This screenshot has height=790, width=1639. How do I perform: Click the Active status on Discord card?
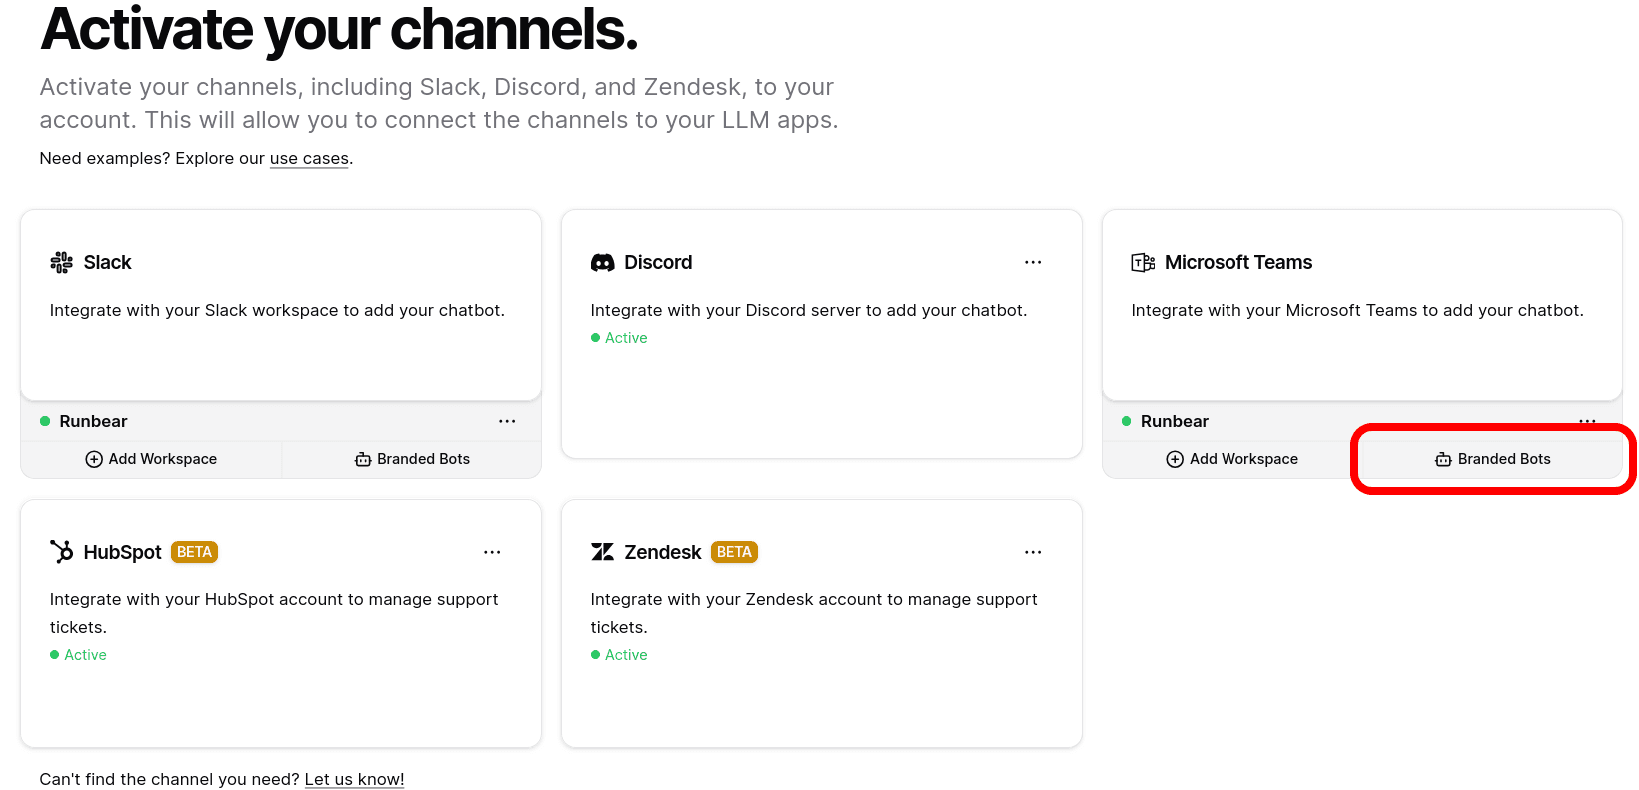(x=619, y=338)
